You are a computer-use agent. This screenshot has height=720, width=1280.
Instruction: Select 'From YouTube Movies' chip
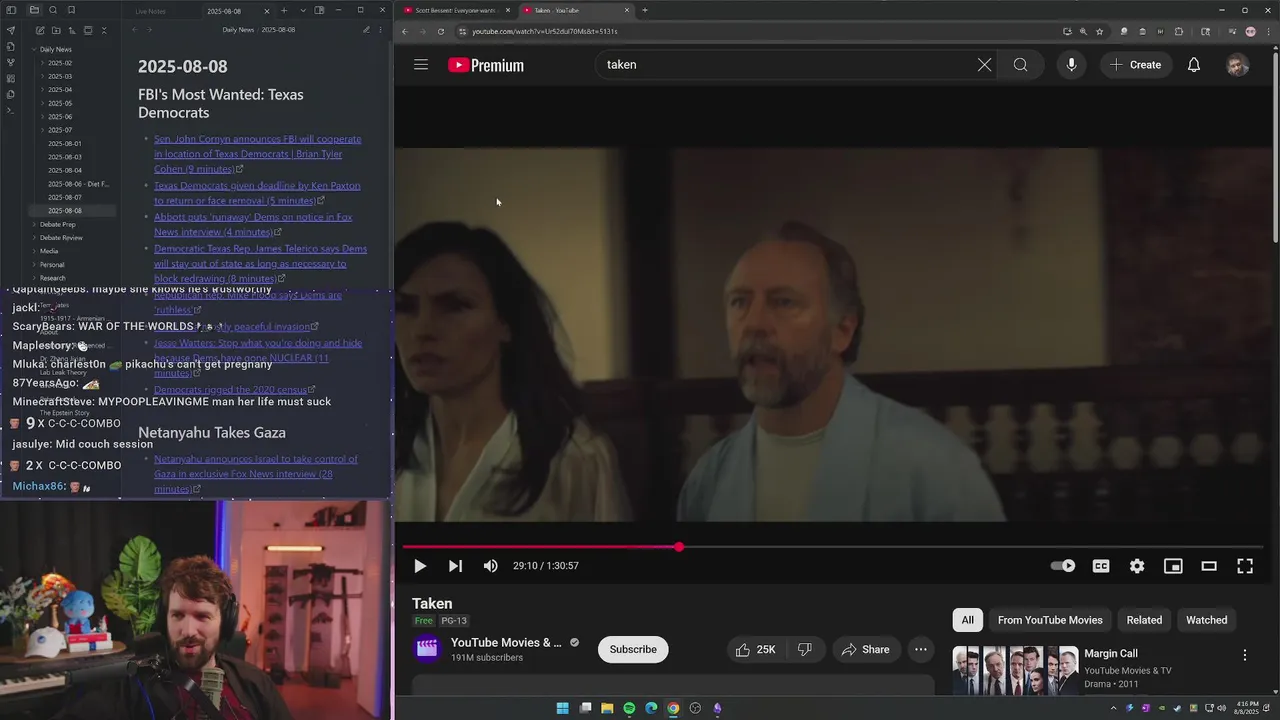pyautogui.click(x=1050, y=620)
